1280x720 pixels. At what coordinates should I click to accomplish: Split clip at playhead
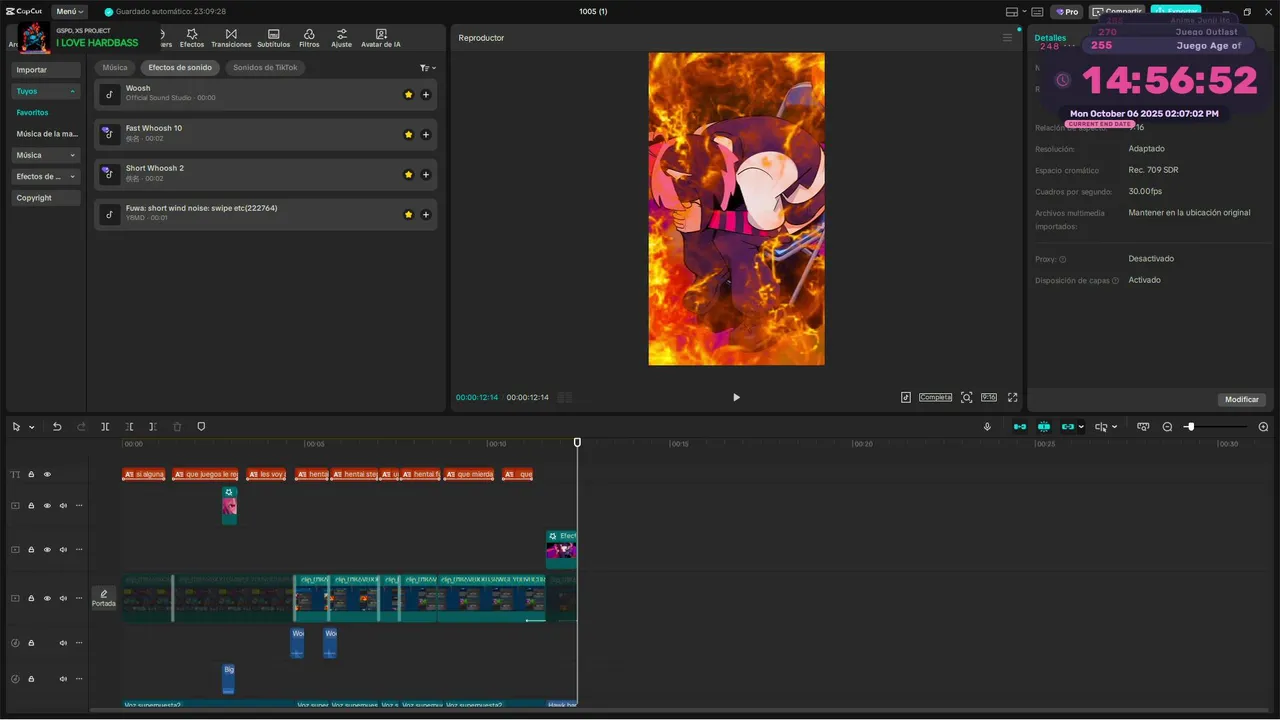[105, 427]
